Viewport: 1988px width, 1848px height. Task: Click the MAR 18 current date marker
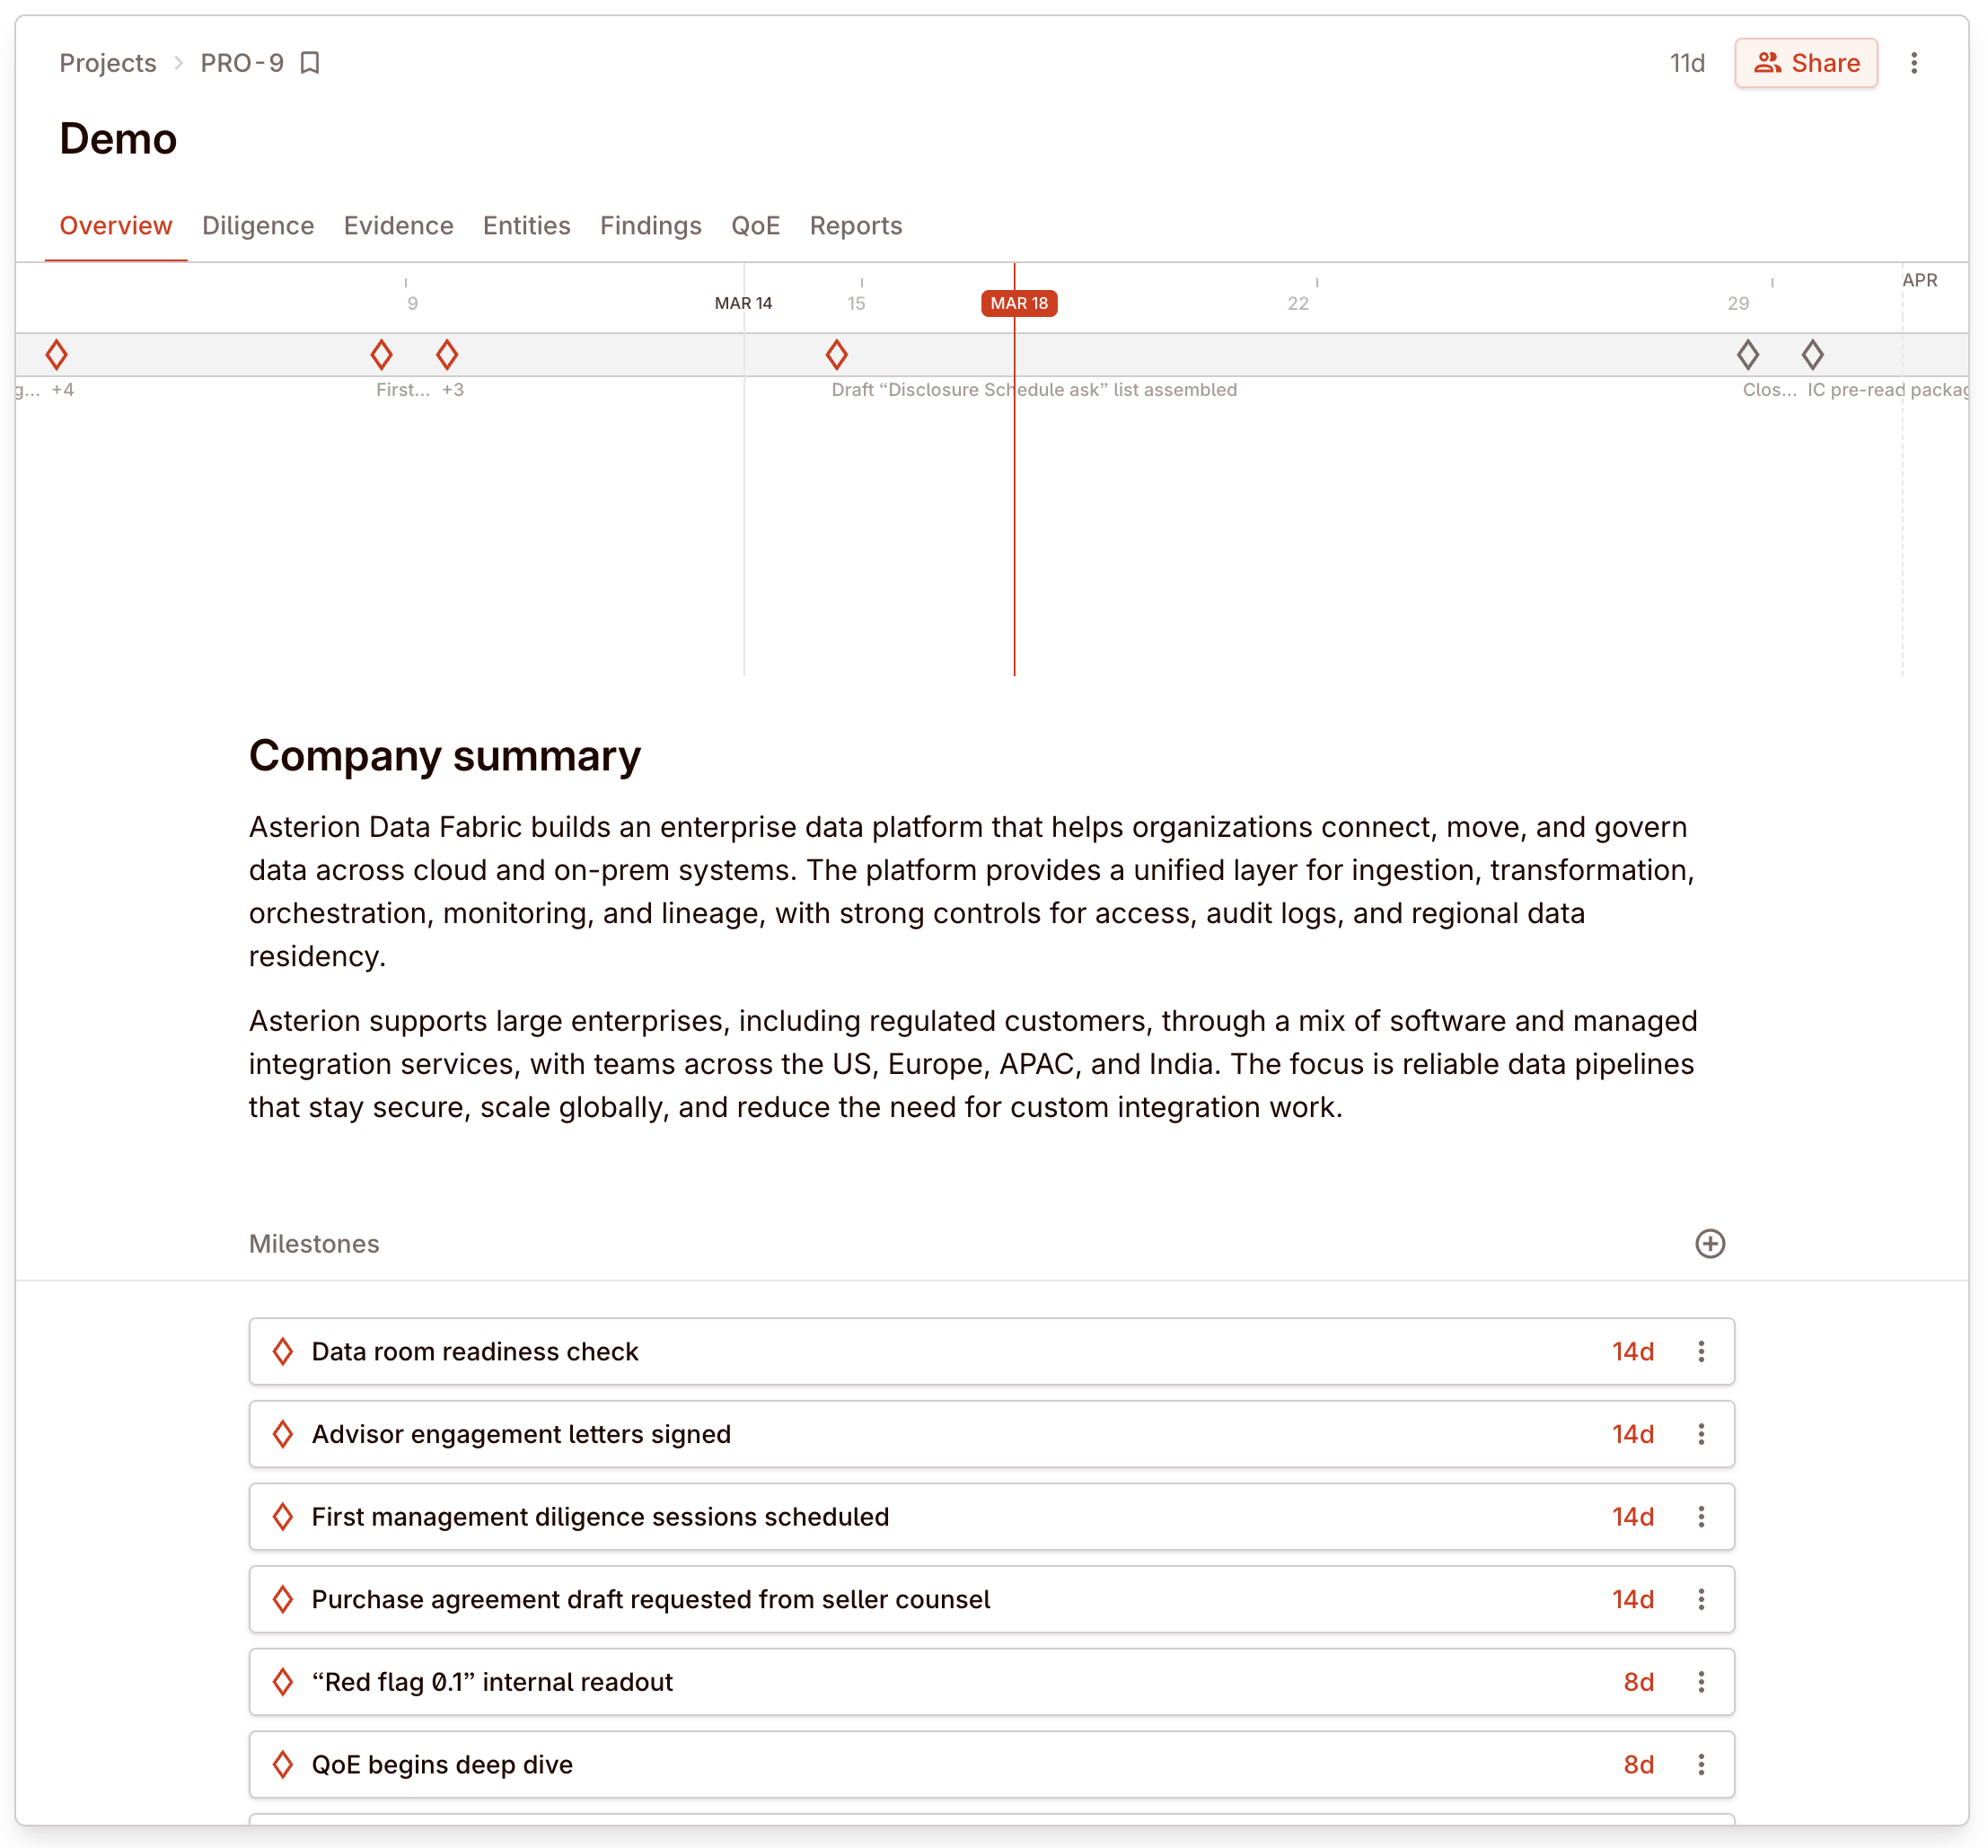click(1018, 303)
